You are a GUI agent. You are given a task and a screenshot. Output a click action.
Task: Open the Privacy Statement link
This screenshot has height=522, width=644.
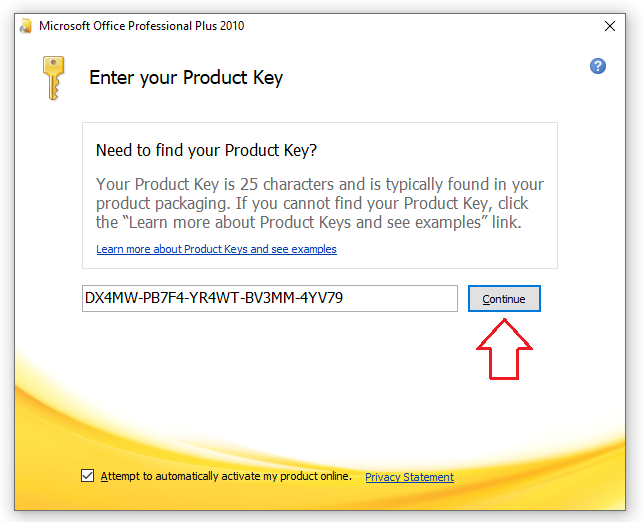point(409,477)
